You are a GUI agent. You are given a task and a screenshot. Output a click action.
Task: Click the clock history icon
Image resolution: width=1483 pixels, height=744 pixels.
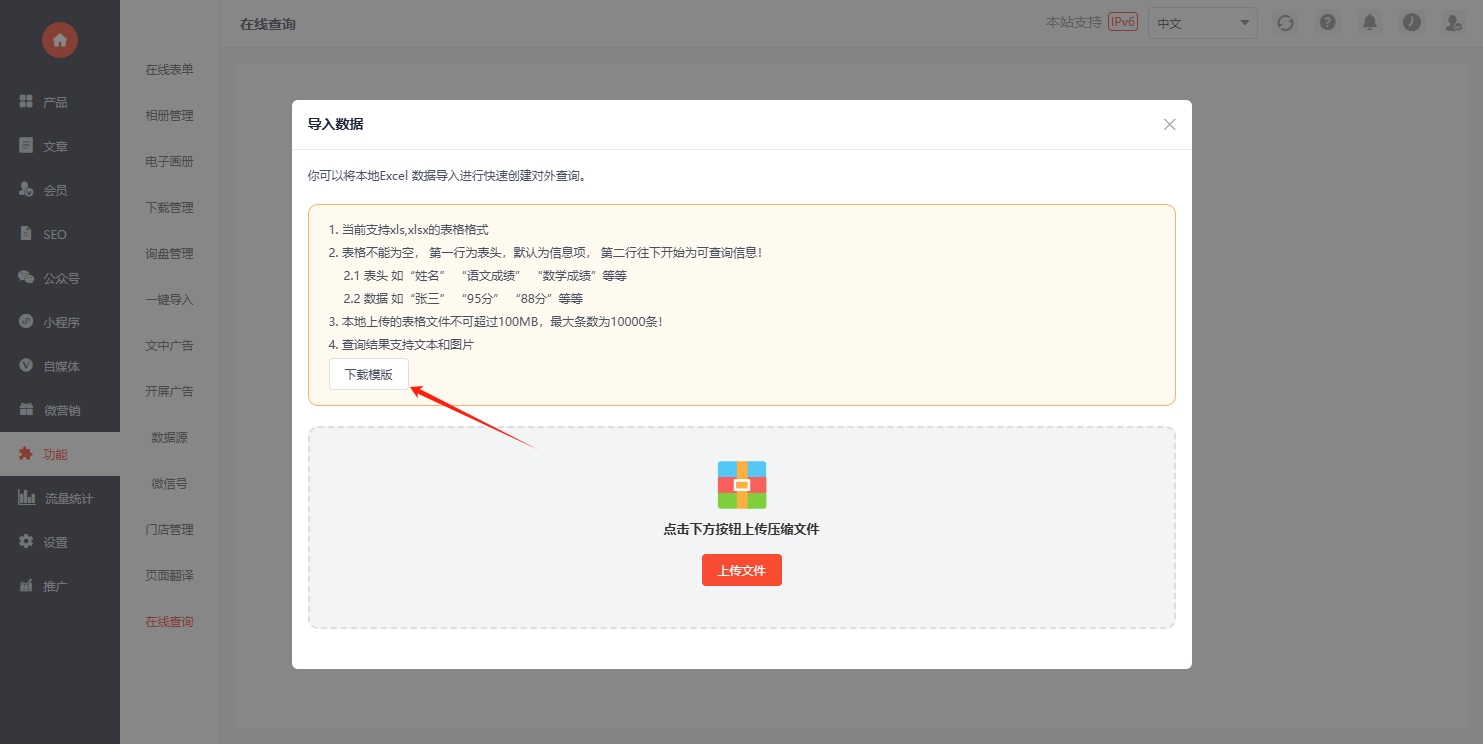tap(1411, 23)
